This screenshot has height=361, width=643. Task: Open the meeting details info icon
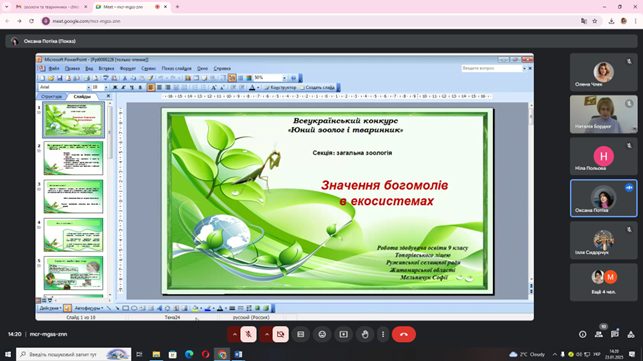582,334
